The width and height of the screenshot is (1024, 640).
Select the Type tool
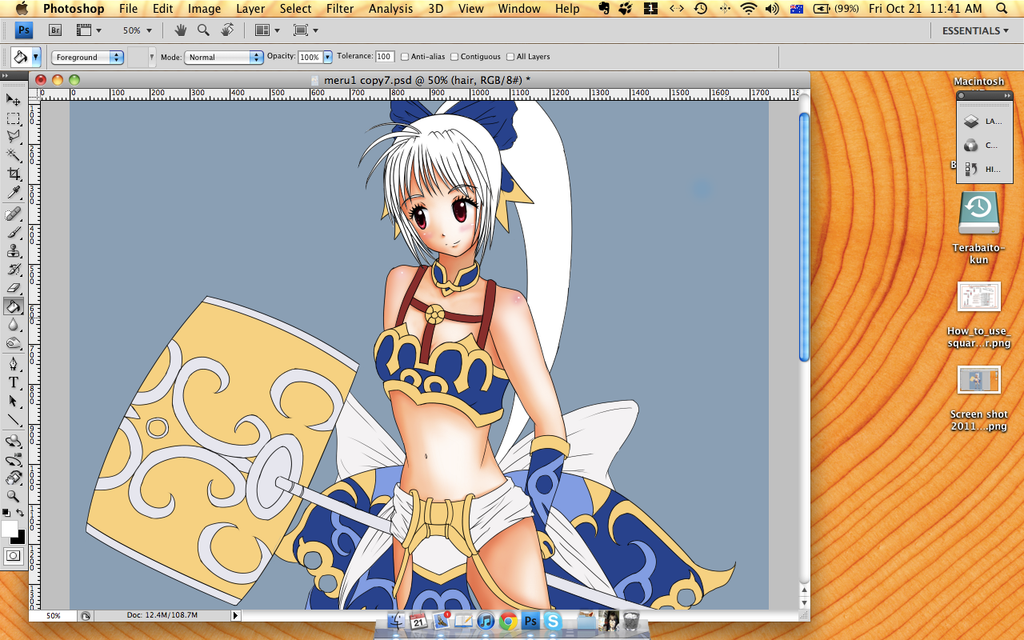pos(13,383)
